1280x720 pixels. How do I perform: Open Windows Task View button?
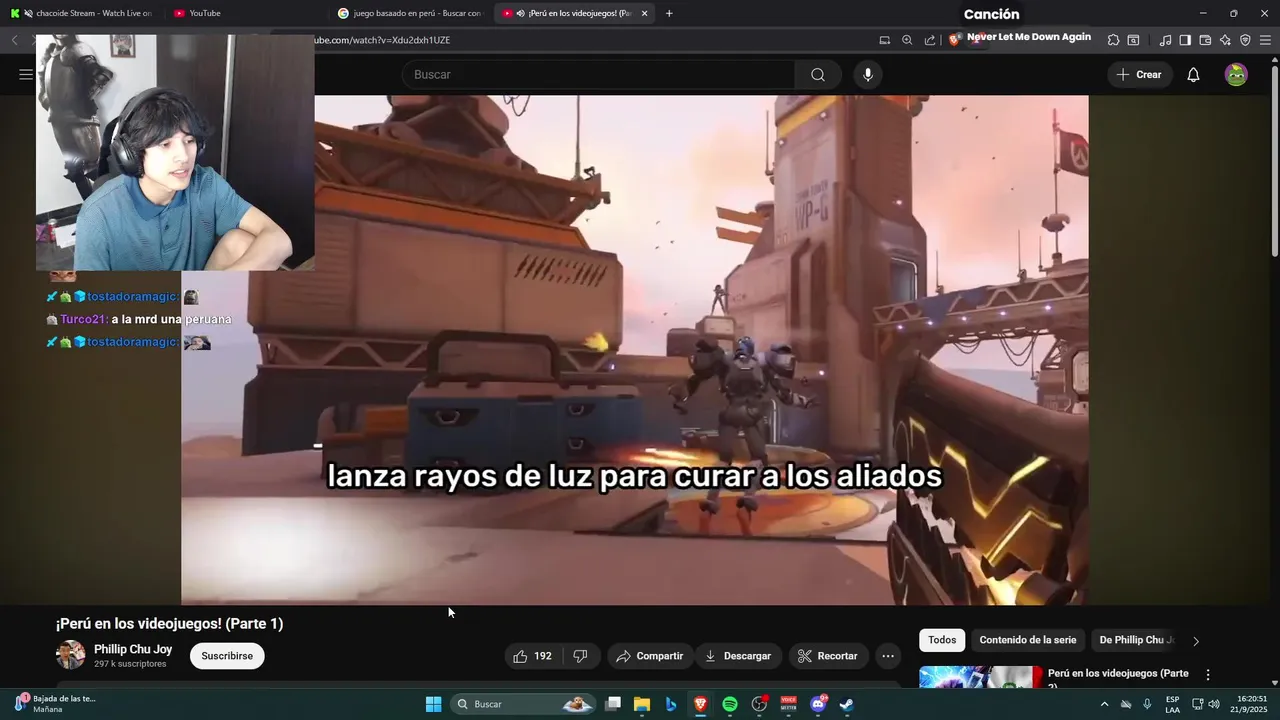pos(613,704)
